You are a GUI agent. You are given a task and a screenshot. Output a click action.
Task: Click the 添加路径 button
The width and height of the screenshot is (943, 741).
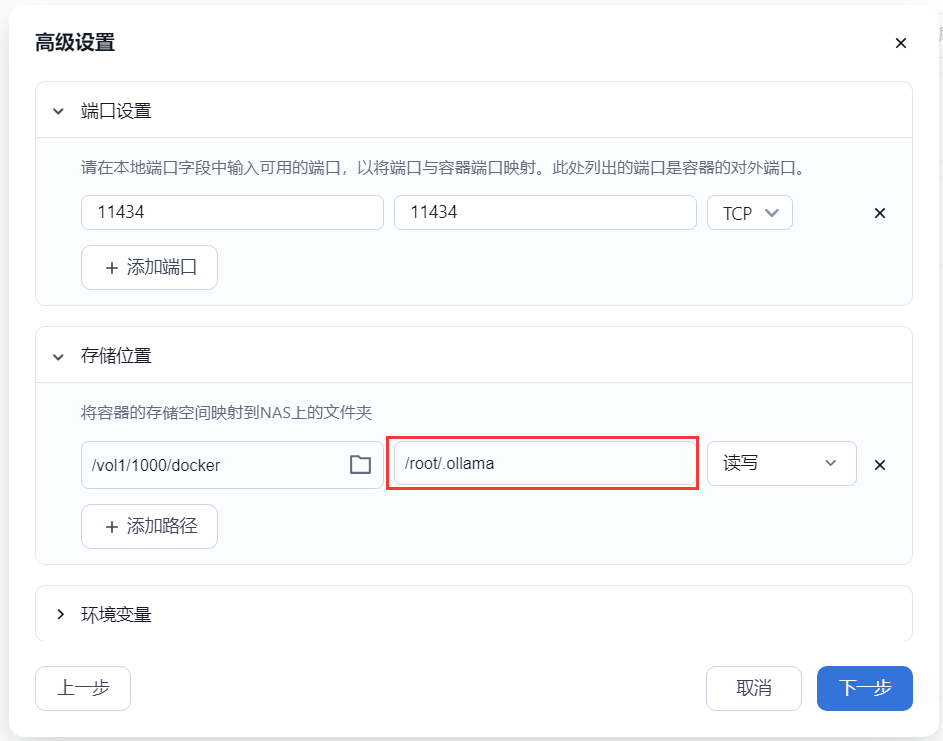149,526
